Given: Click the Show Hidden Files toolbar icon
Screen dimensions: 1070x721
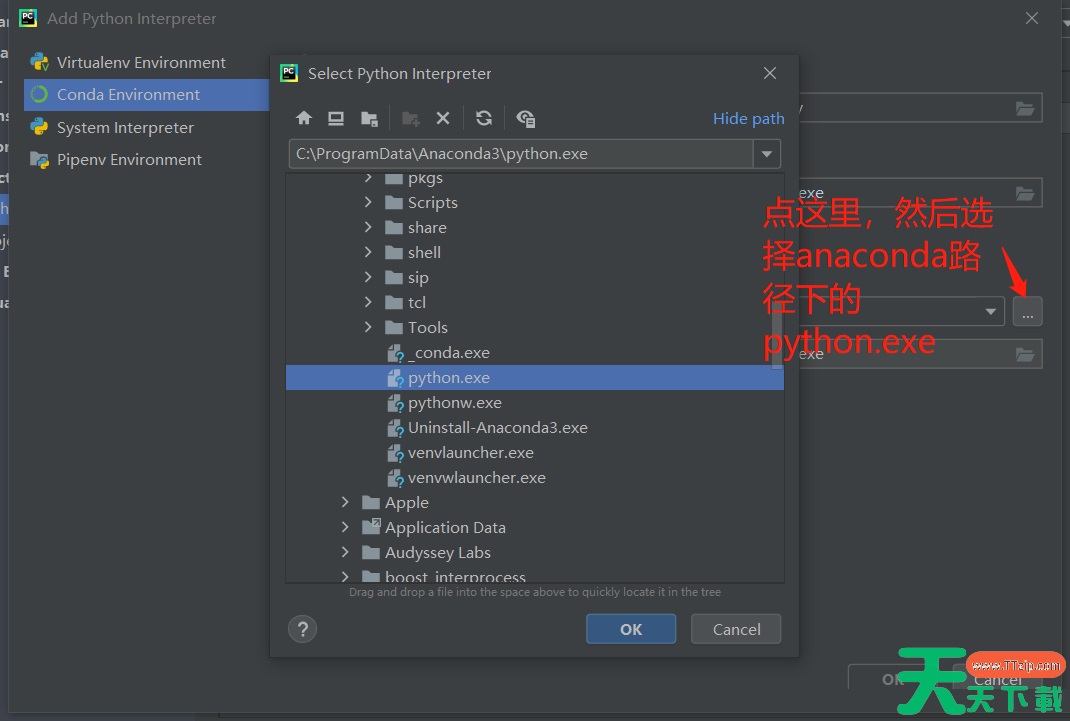Looking at the screenshot, I should tap(526, 118).
